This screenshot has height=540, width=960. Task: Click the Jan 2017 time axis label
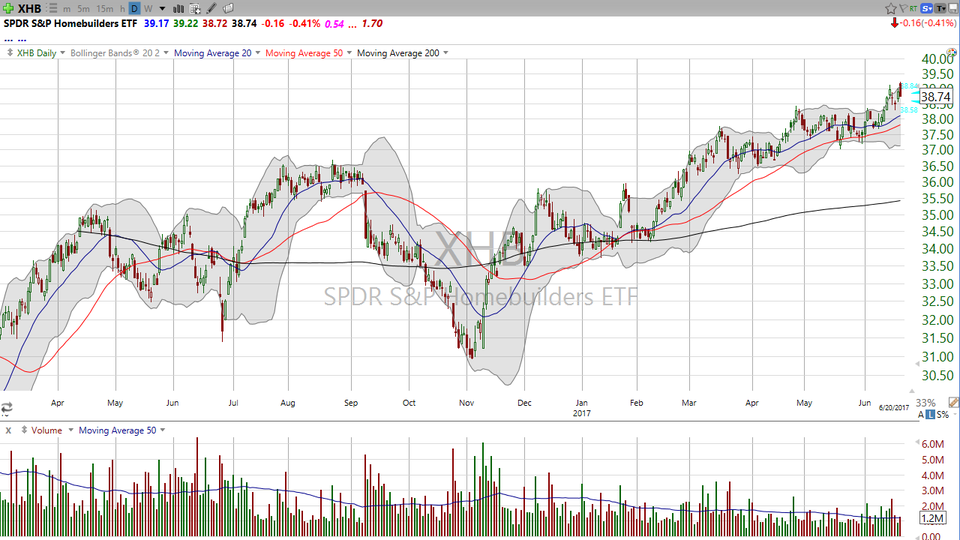582,408
